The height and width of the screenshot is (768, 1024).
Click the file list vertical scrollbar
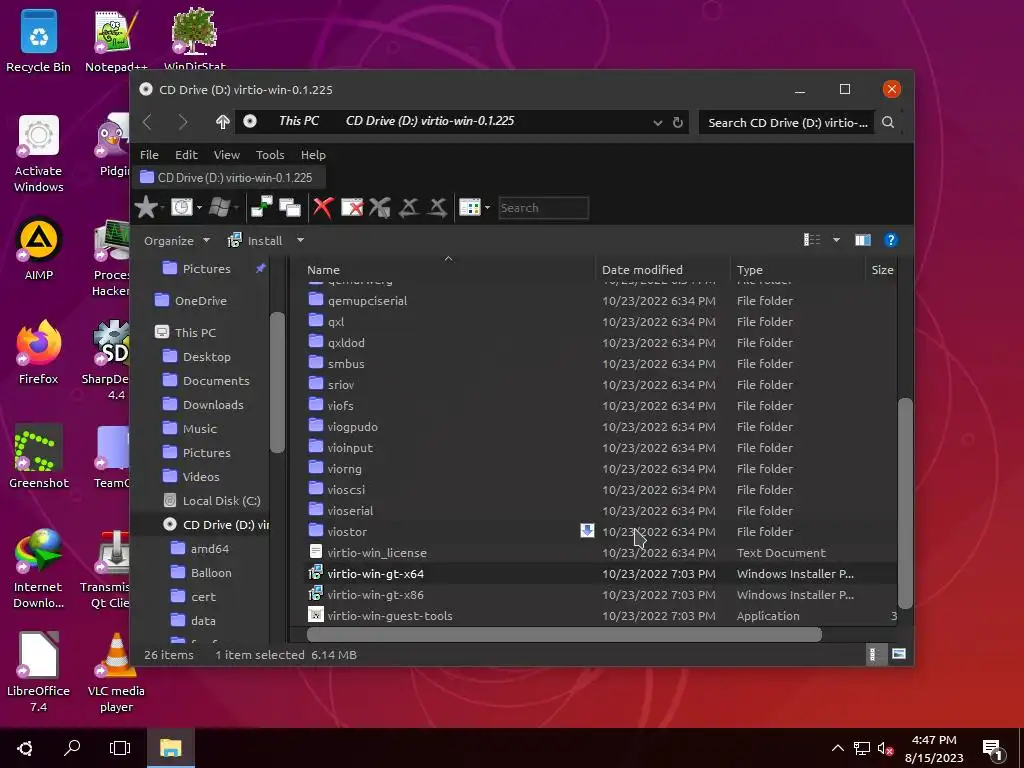904,503
